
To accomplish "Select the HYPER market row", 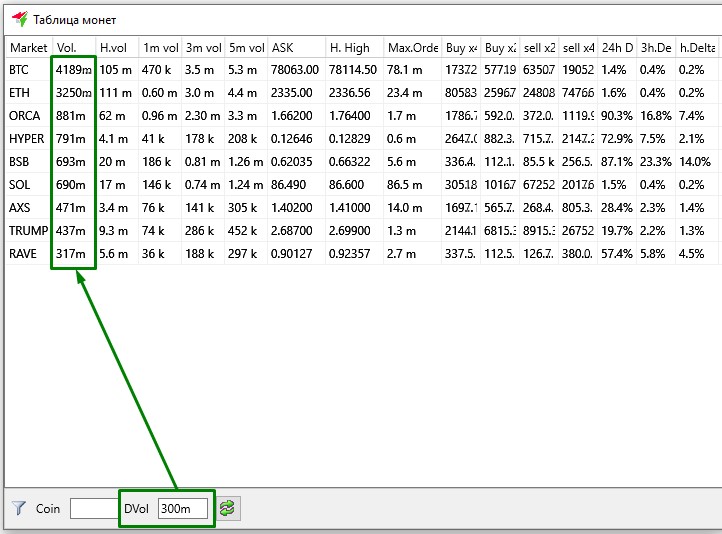I will 27,139.
